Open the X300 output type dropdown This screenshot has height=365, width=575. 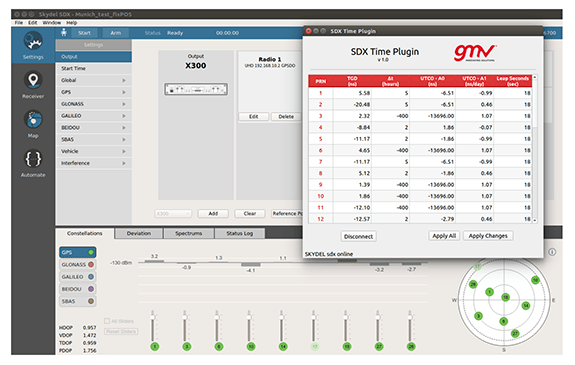pyautogui.click(x=173, y=213)
